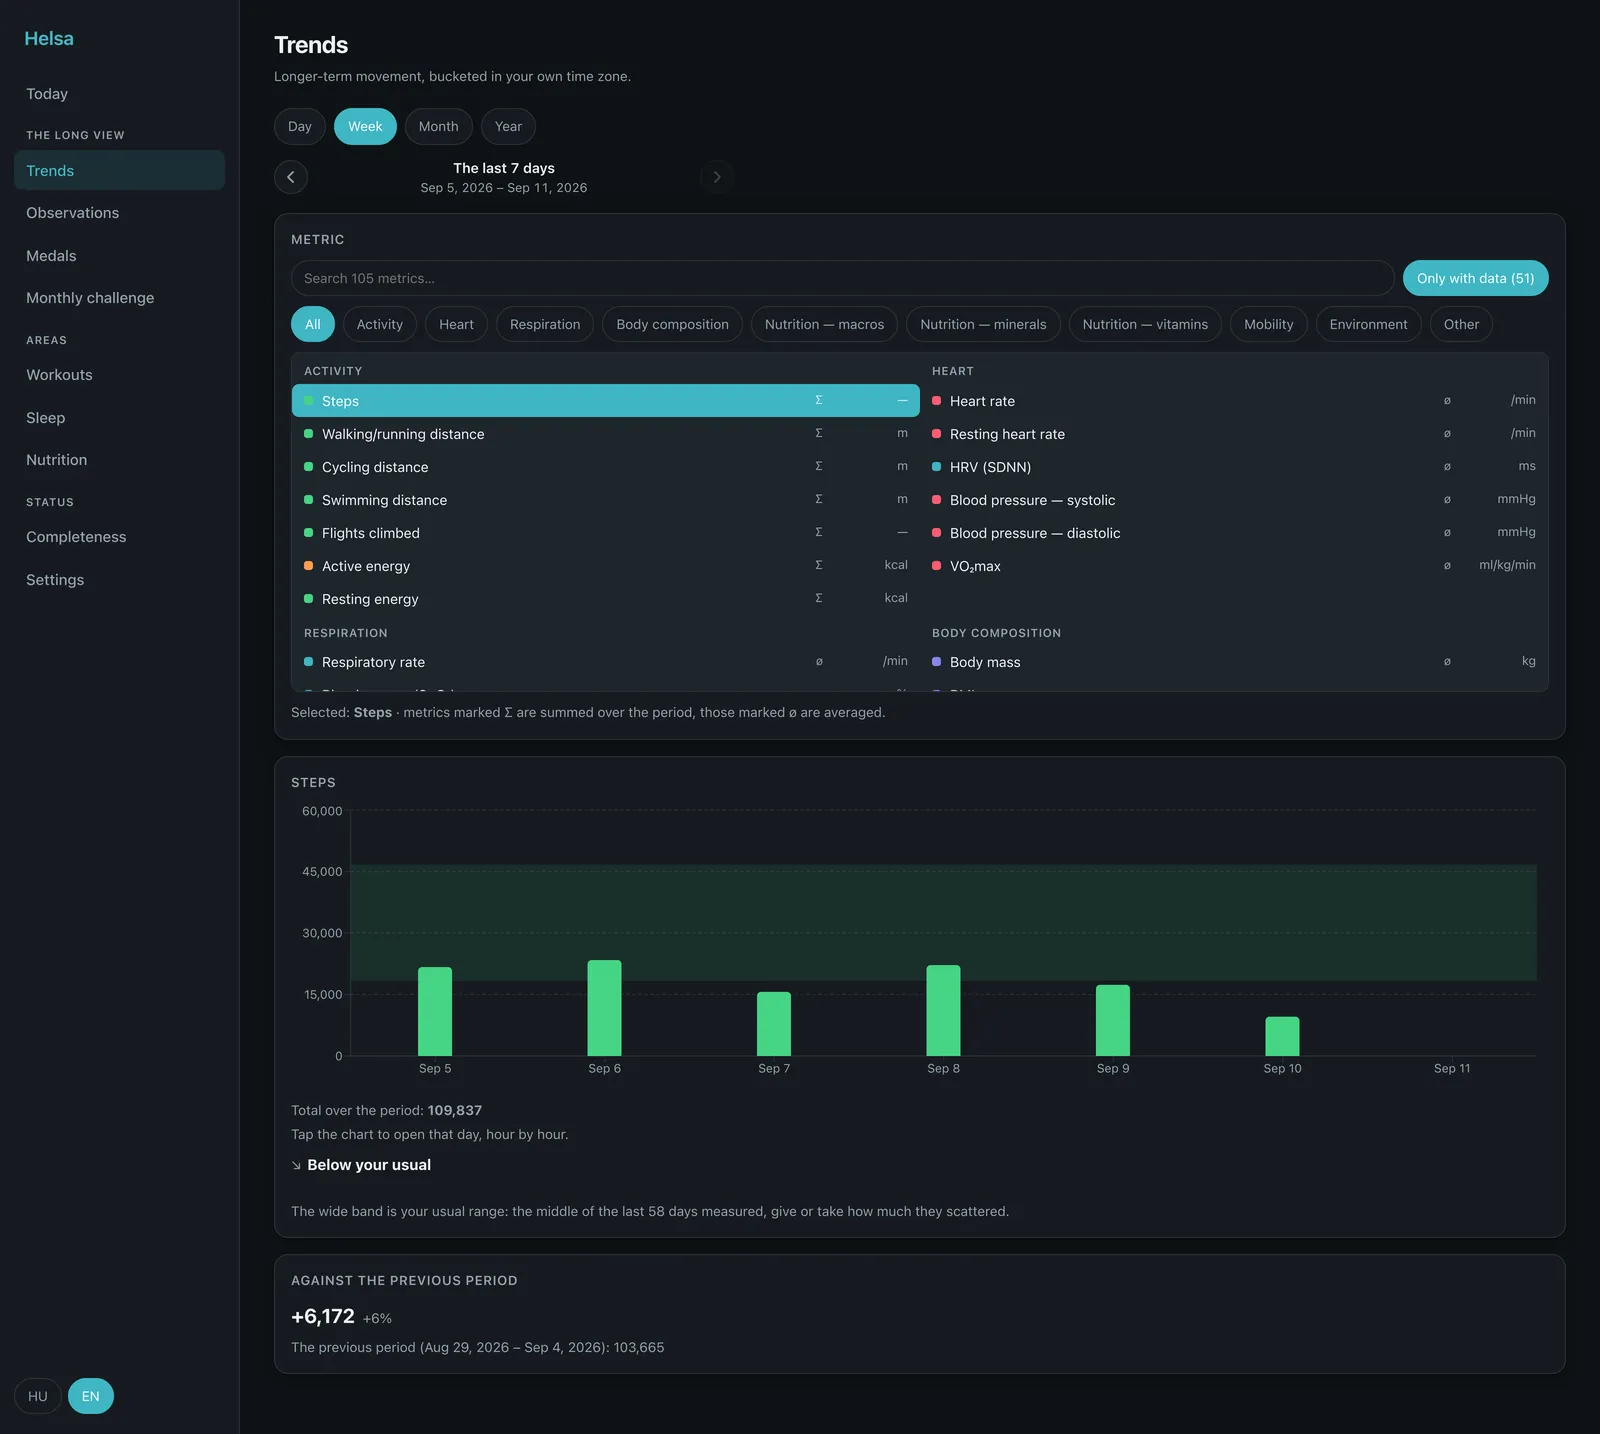
Task: Select the VO₂max metric
Action: click(x=1234, y=566)
